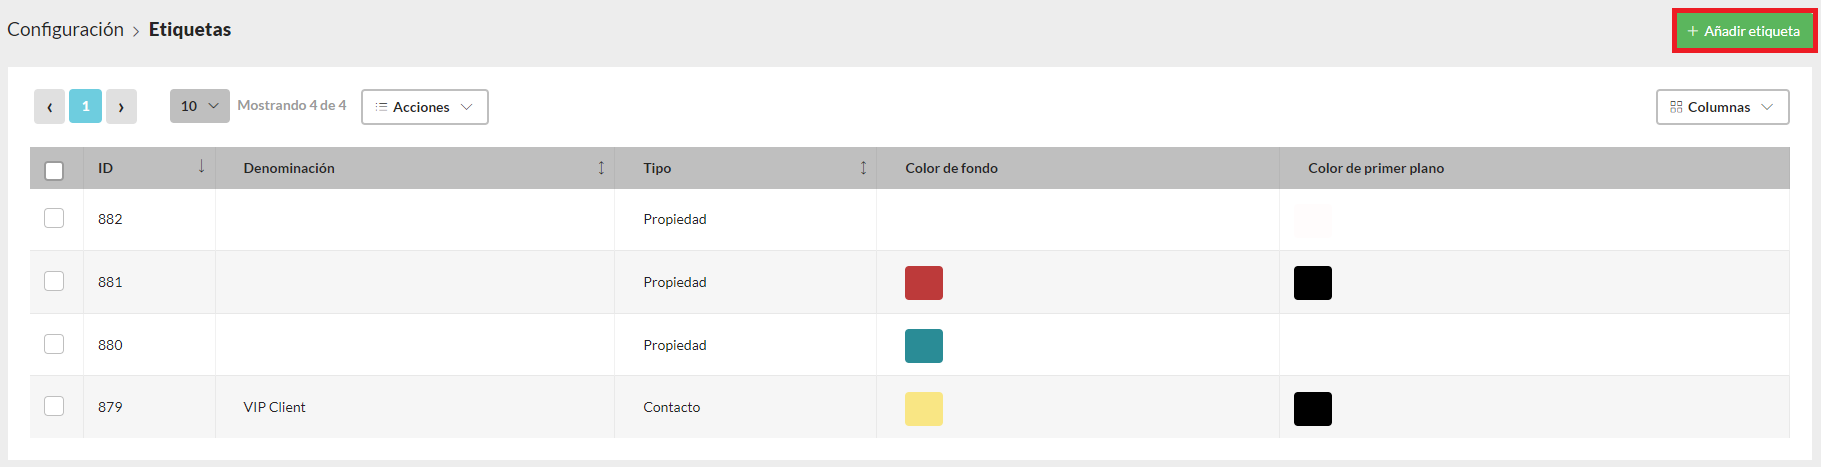Tick the checkbox for row 881
Viewport: 1821px width, 467px height.
(54, 281)
